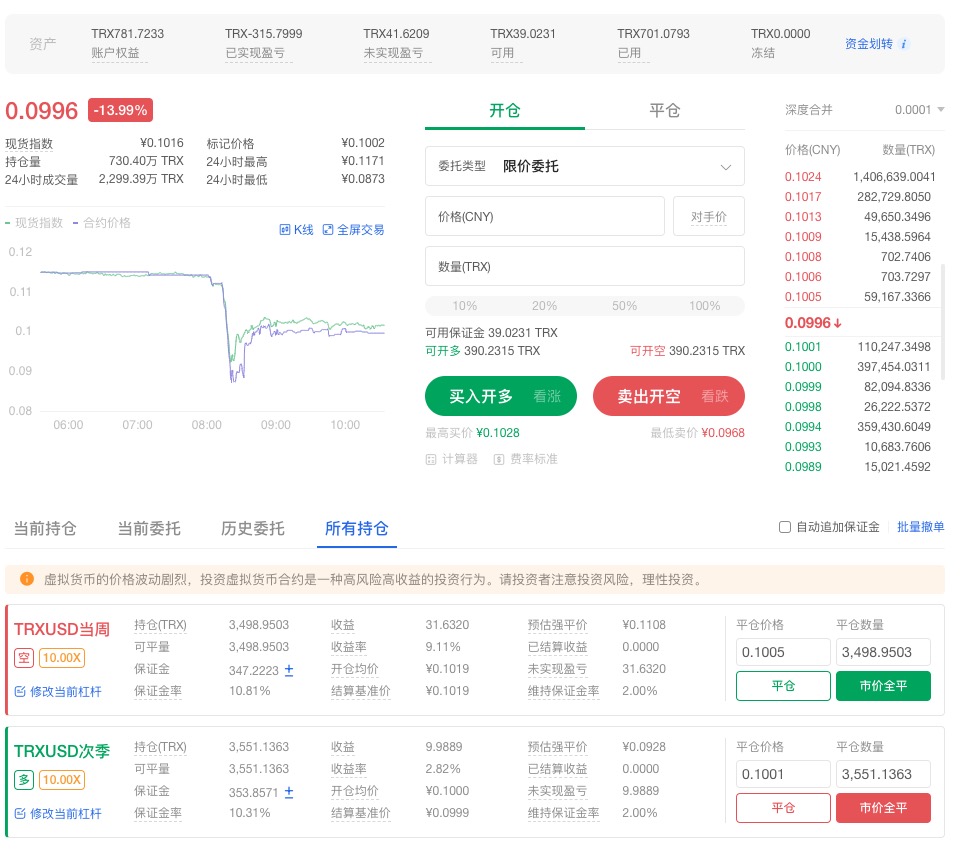Screen dimensions: 975x855
Task: Switch to the 平仓 tab
Action: coord(665,111)
